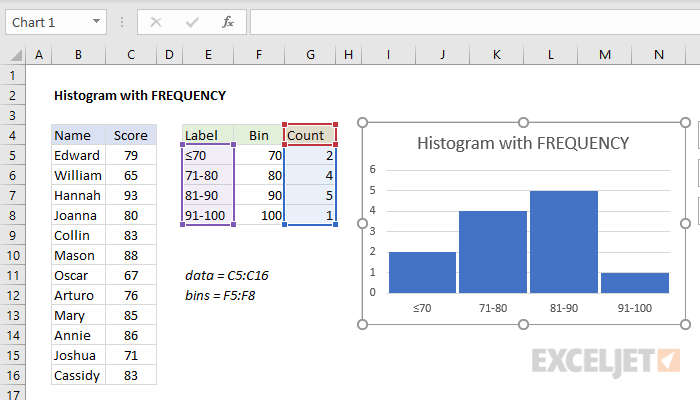Click the Select All corner triangle
Image resolution: width=700 pixels, height=400 pixels.
(16, 55)
